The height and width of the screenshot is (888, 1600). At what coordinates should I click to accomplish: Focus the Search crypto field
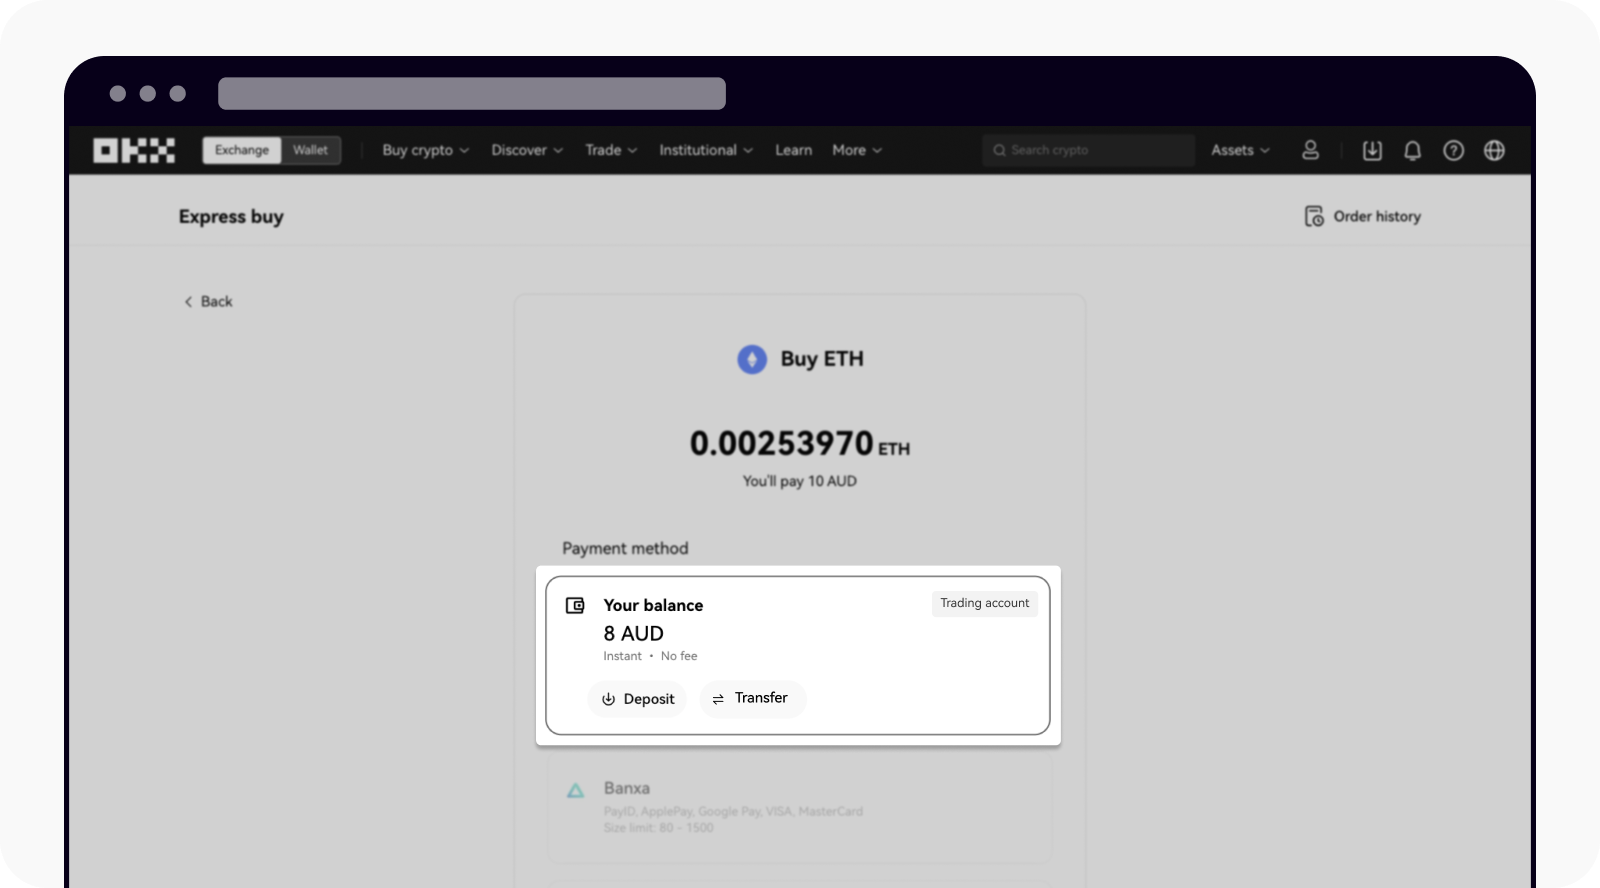[1088, 150]
